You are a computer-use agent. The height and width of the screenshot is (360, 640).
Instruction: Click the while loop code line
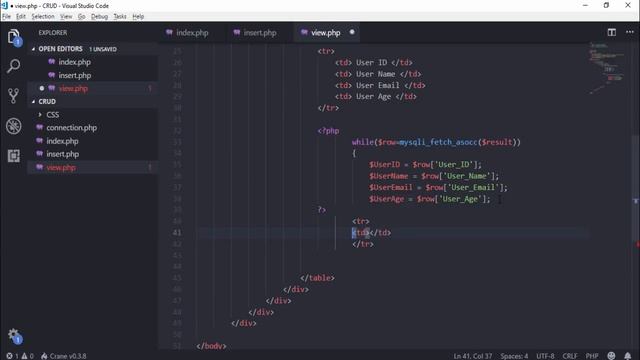[436, 142]
